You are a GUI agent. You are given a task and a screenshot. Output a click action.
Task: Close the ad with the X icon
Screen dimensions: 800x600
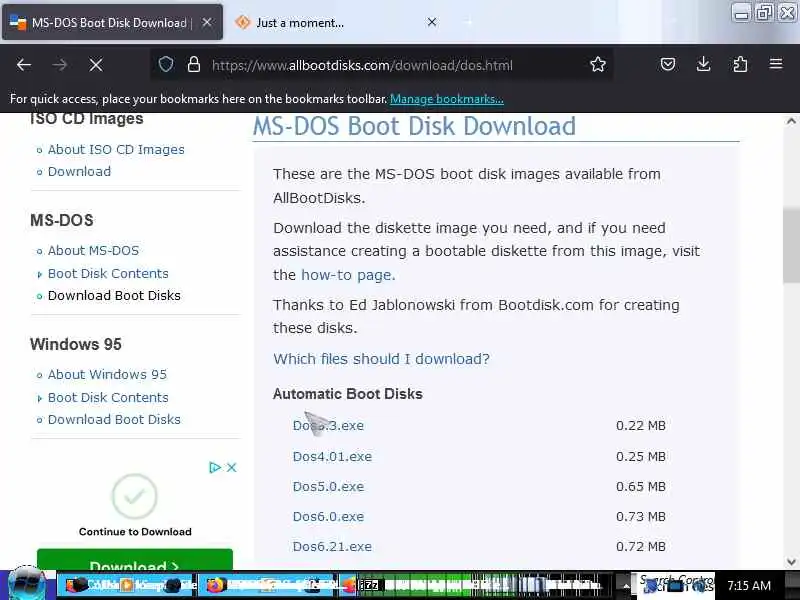[232, 467]
